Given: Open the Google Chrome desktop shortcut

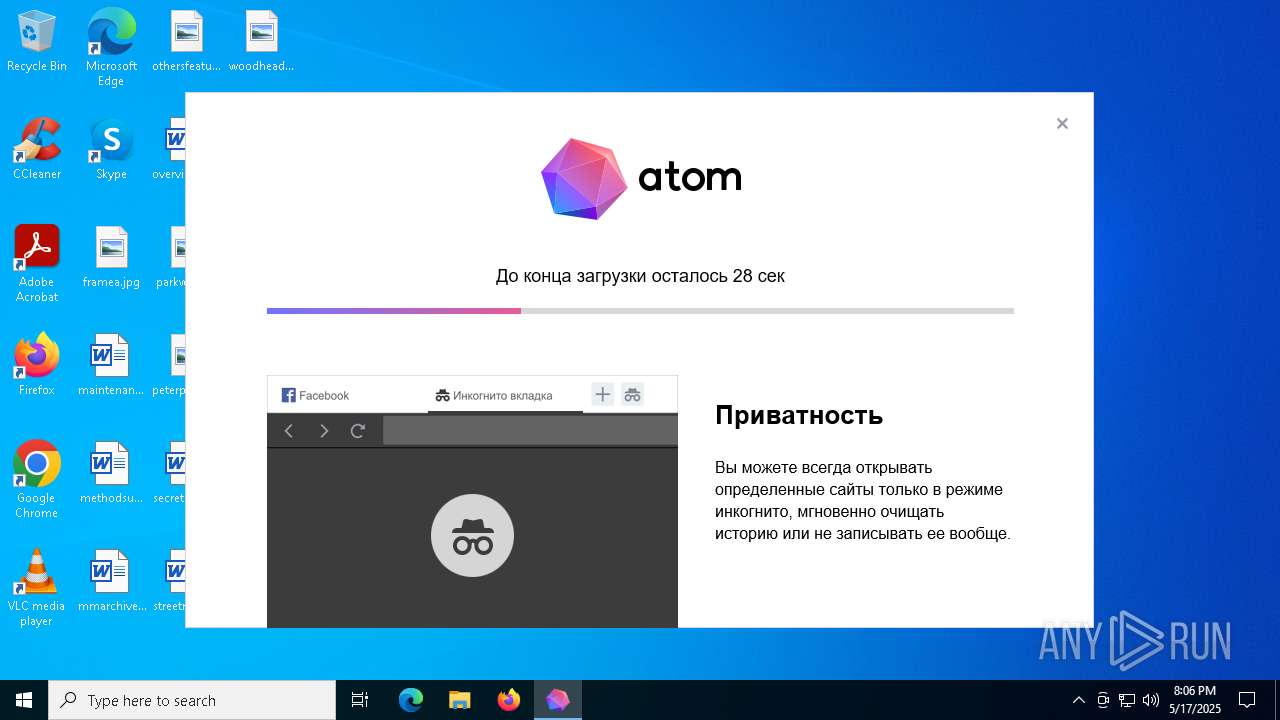Looking at the screenshot, I should coord(37,479).
